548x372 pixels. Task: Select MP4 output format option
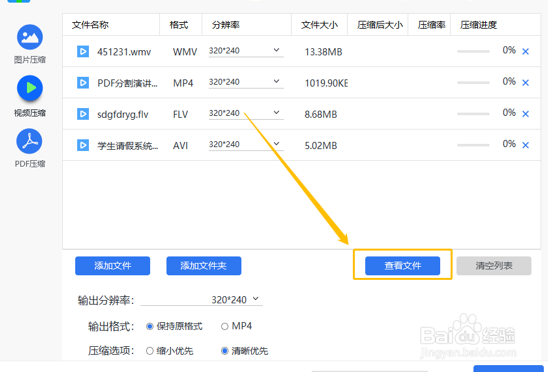pos(225,327)
